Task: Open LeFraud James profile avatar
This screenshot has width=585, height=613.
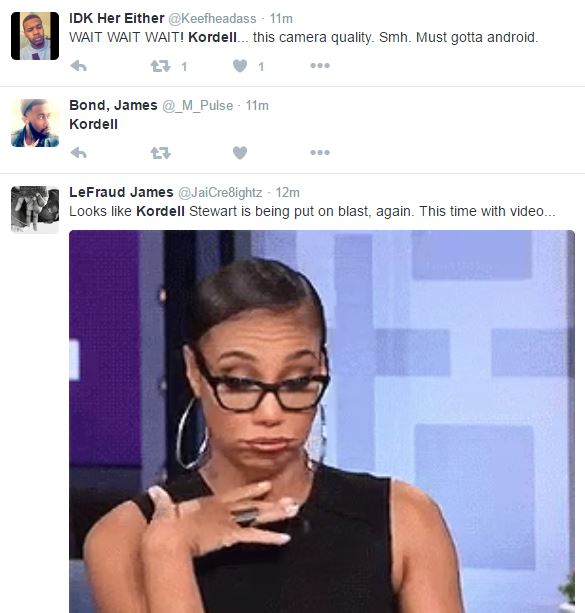Action: tap(35, 210)
